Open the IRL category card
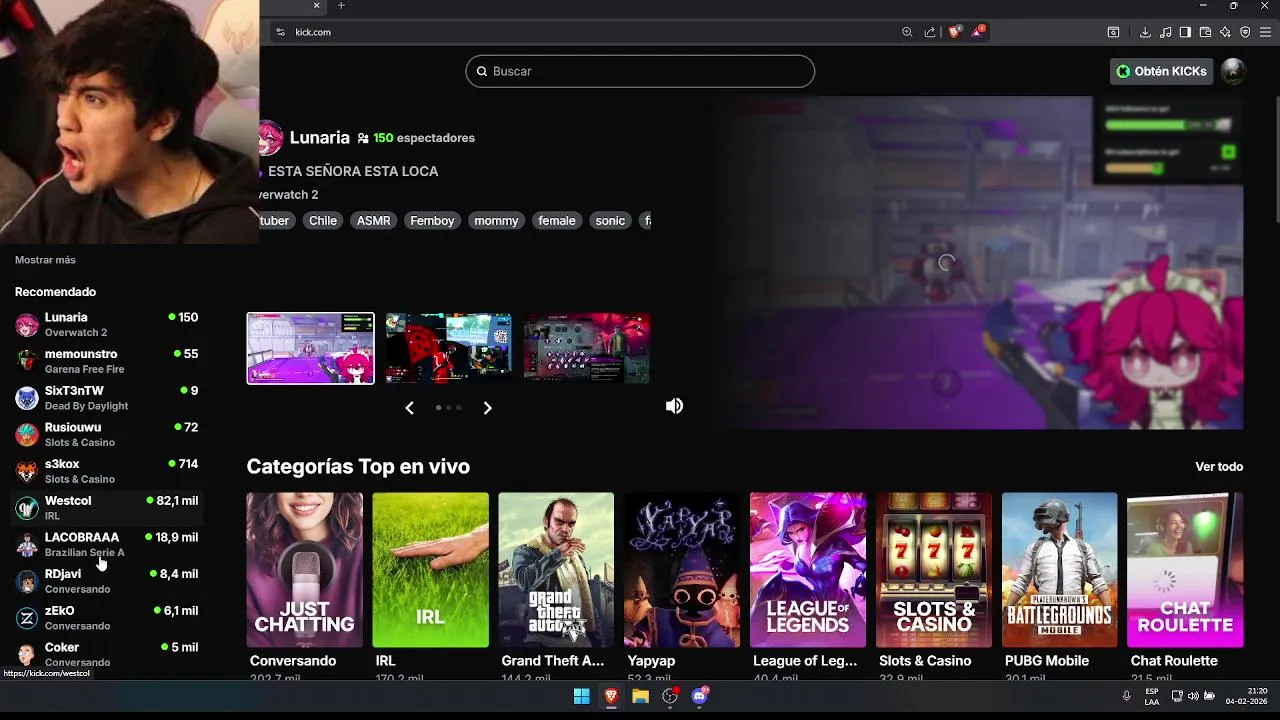1280x720 pixels. [x=430, y=570]
